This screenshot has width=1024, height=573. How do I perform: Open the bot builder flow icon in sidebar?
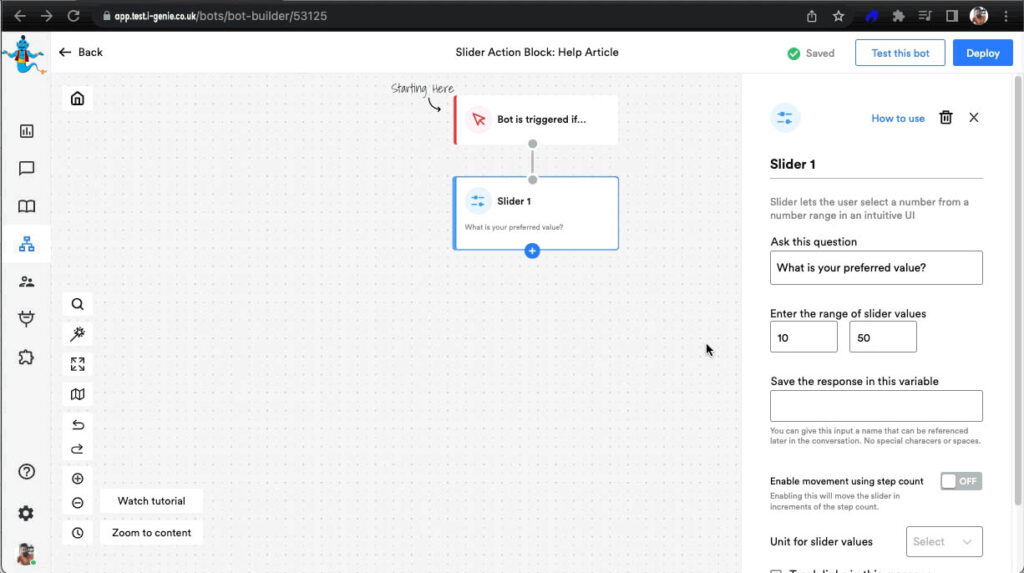(27, 244)
